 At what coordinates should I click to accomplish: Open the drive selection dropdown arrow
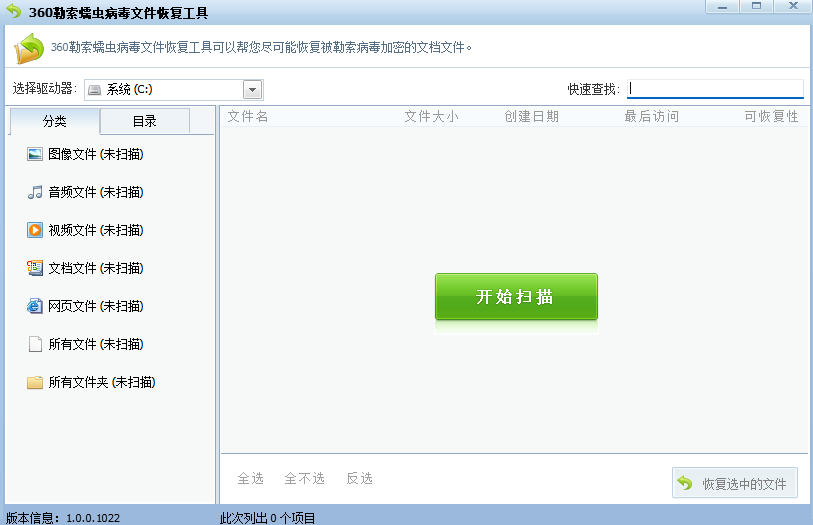(253, 90)
